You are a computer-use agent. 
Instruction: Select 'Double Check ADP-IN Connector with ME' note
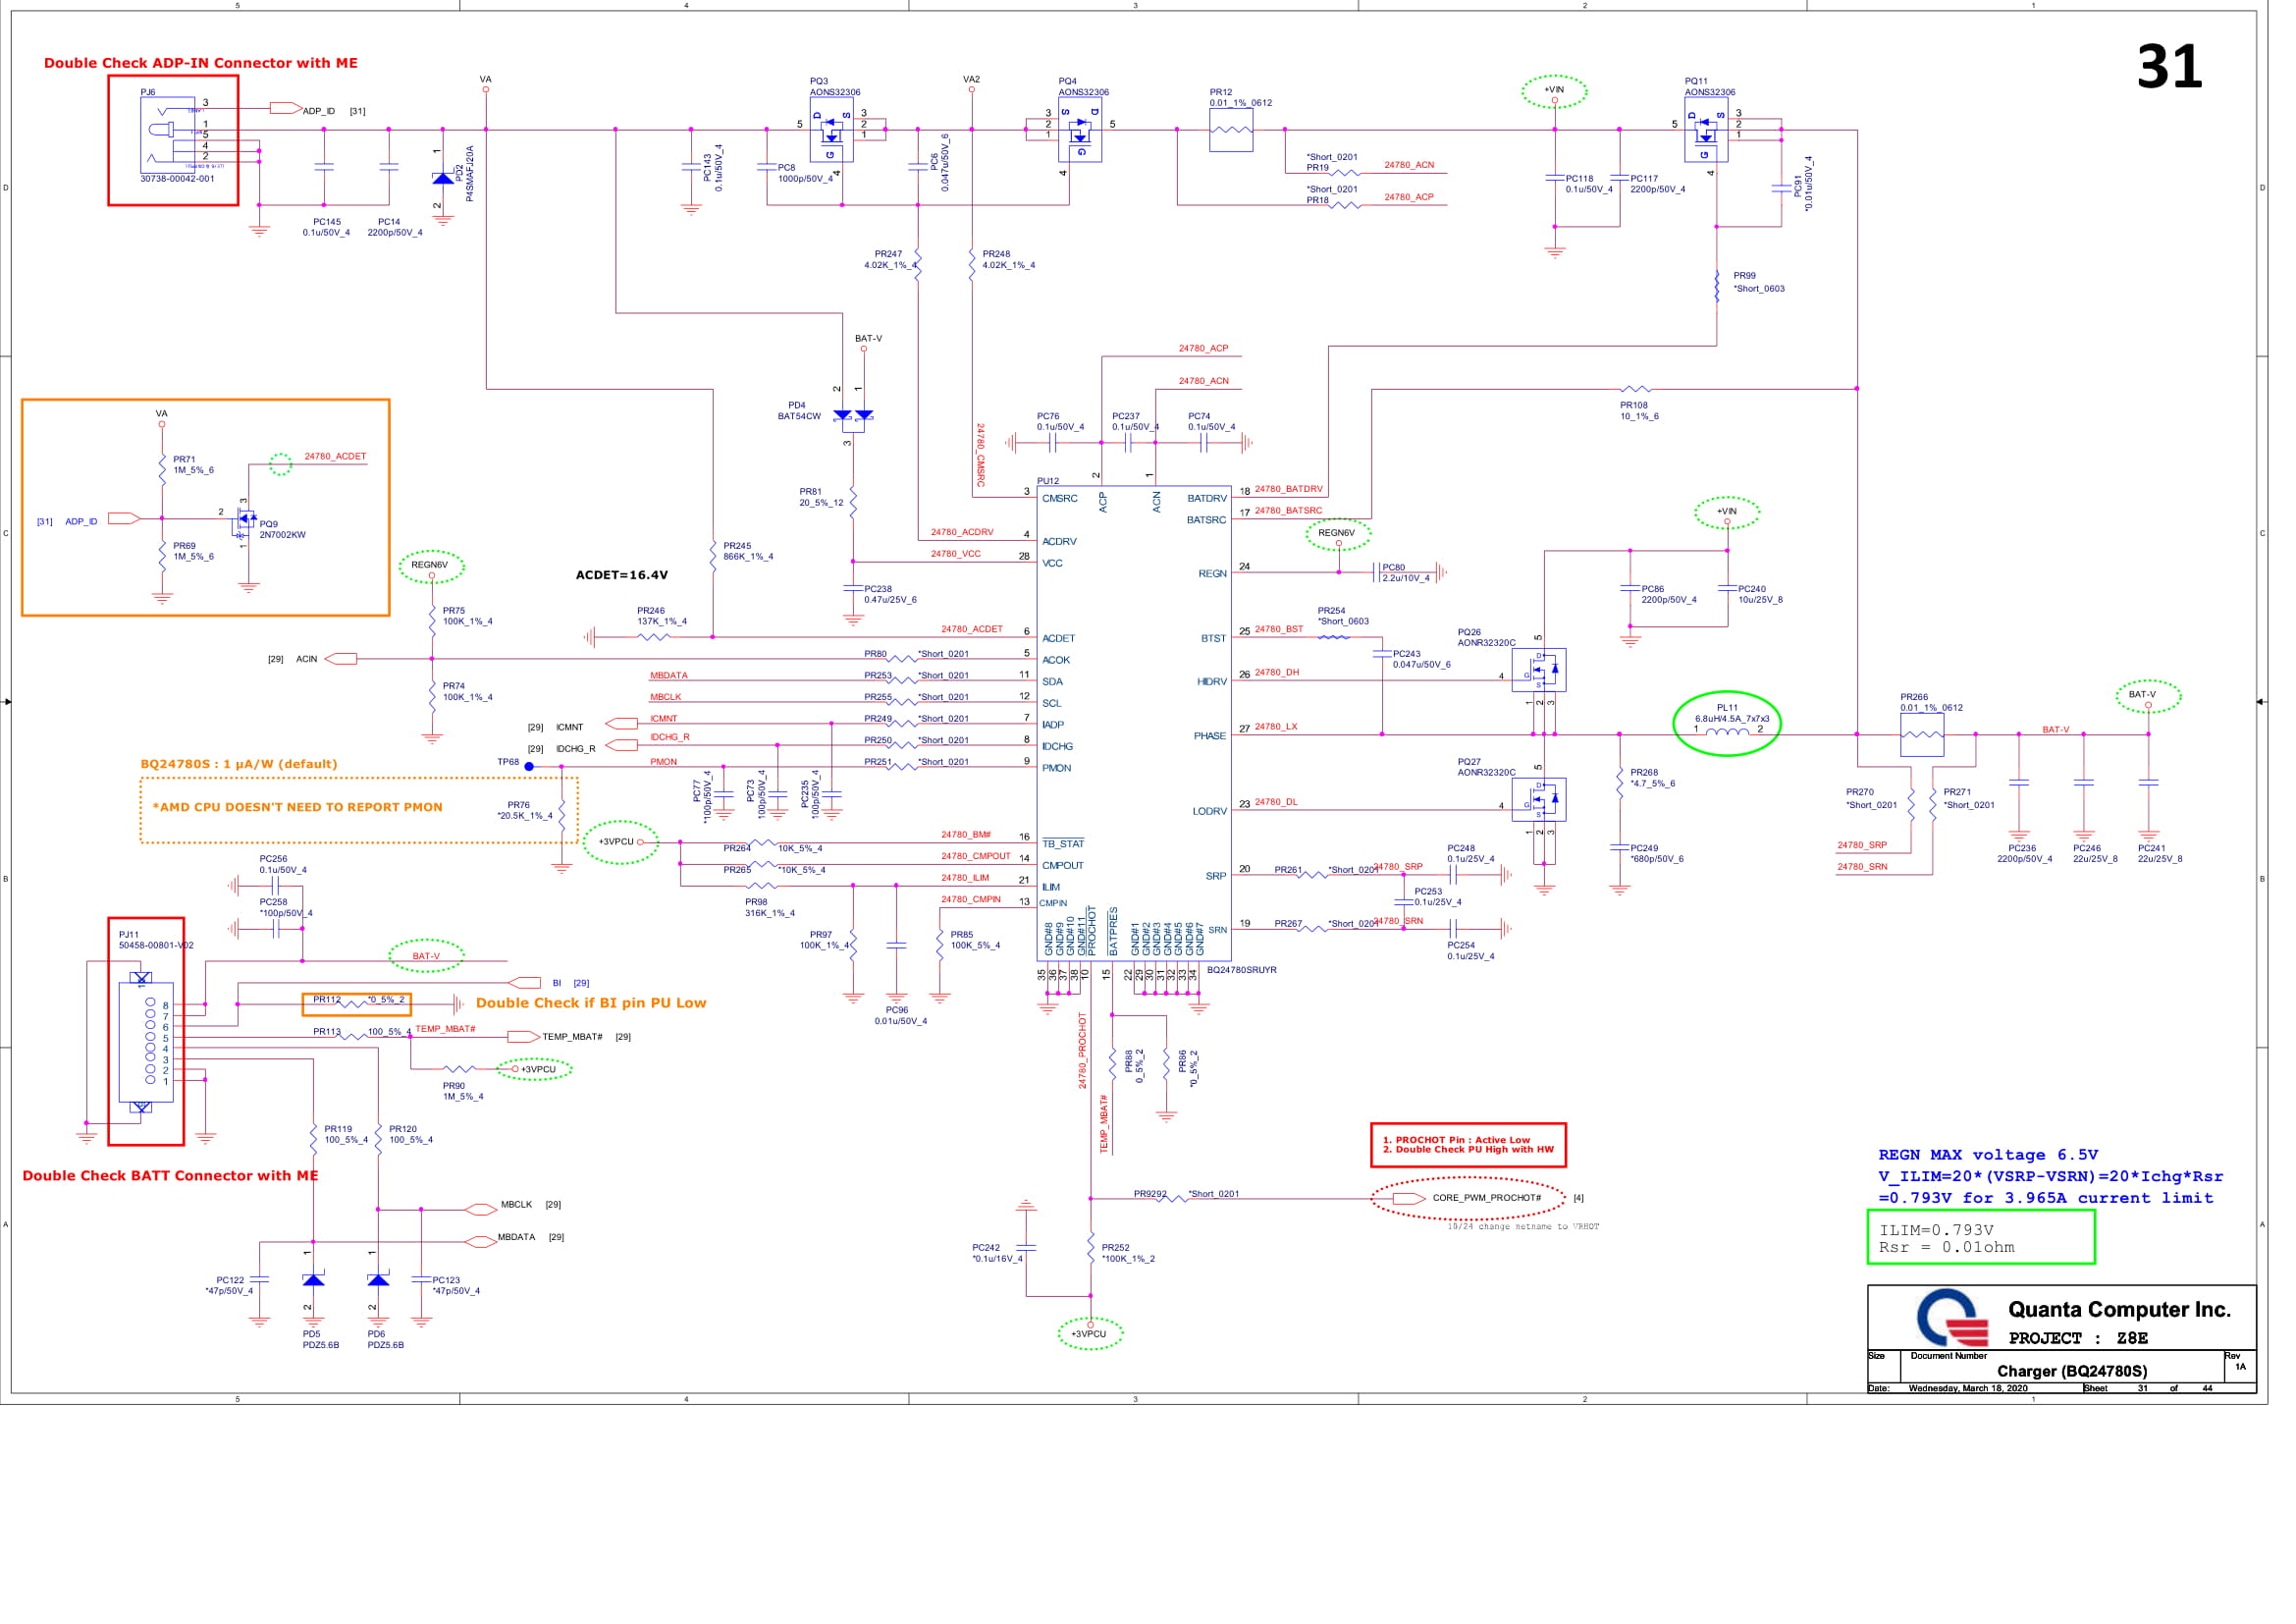pyautogui.click(x=201, y=63)
